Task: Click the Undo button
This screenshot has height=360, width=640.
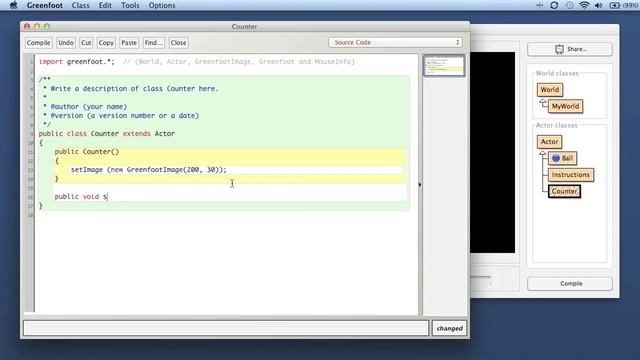Action: (x=66, y=42)
